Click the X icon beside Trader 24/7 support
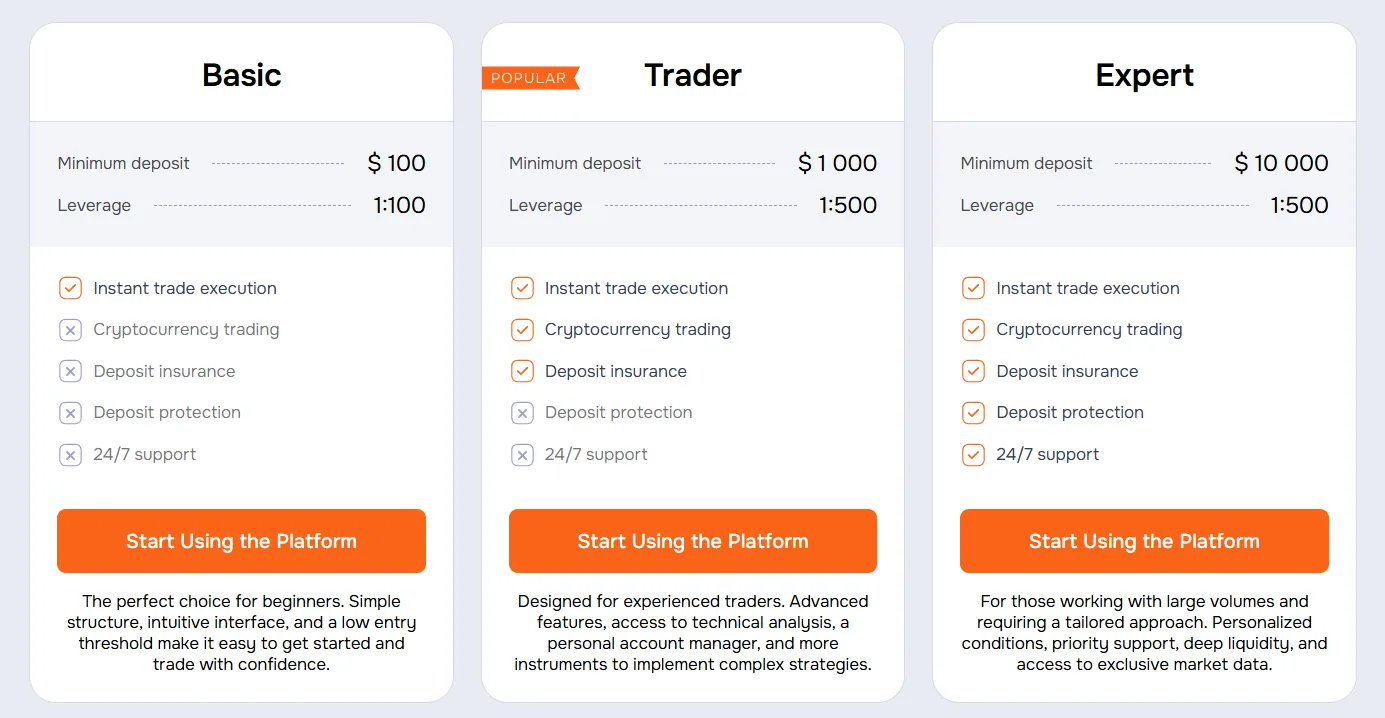Viewport: 1385px width, 718px height. click(x=522, y=455)
